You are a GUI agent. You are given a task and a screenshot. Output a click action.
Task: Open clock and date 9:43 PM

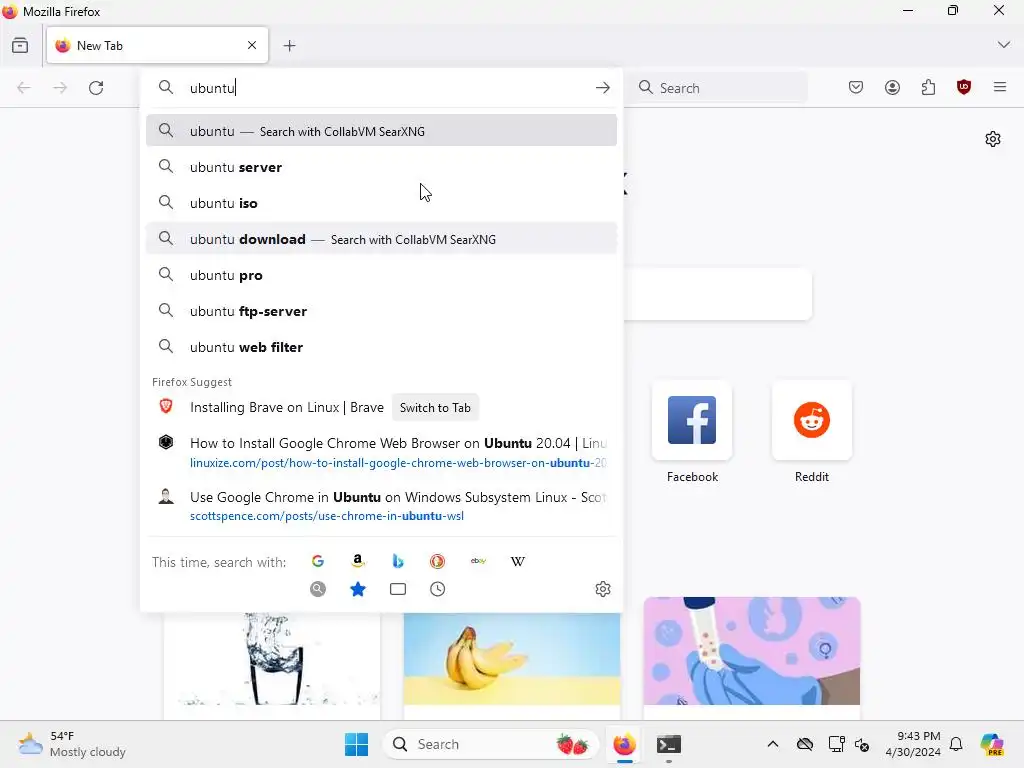pyautogui.click(x=913, y=744)
